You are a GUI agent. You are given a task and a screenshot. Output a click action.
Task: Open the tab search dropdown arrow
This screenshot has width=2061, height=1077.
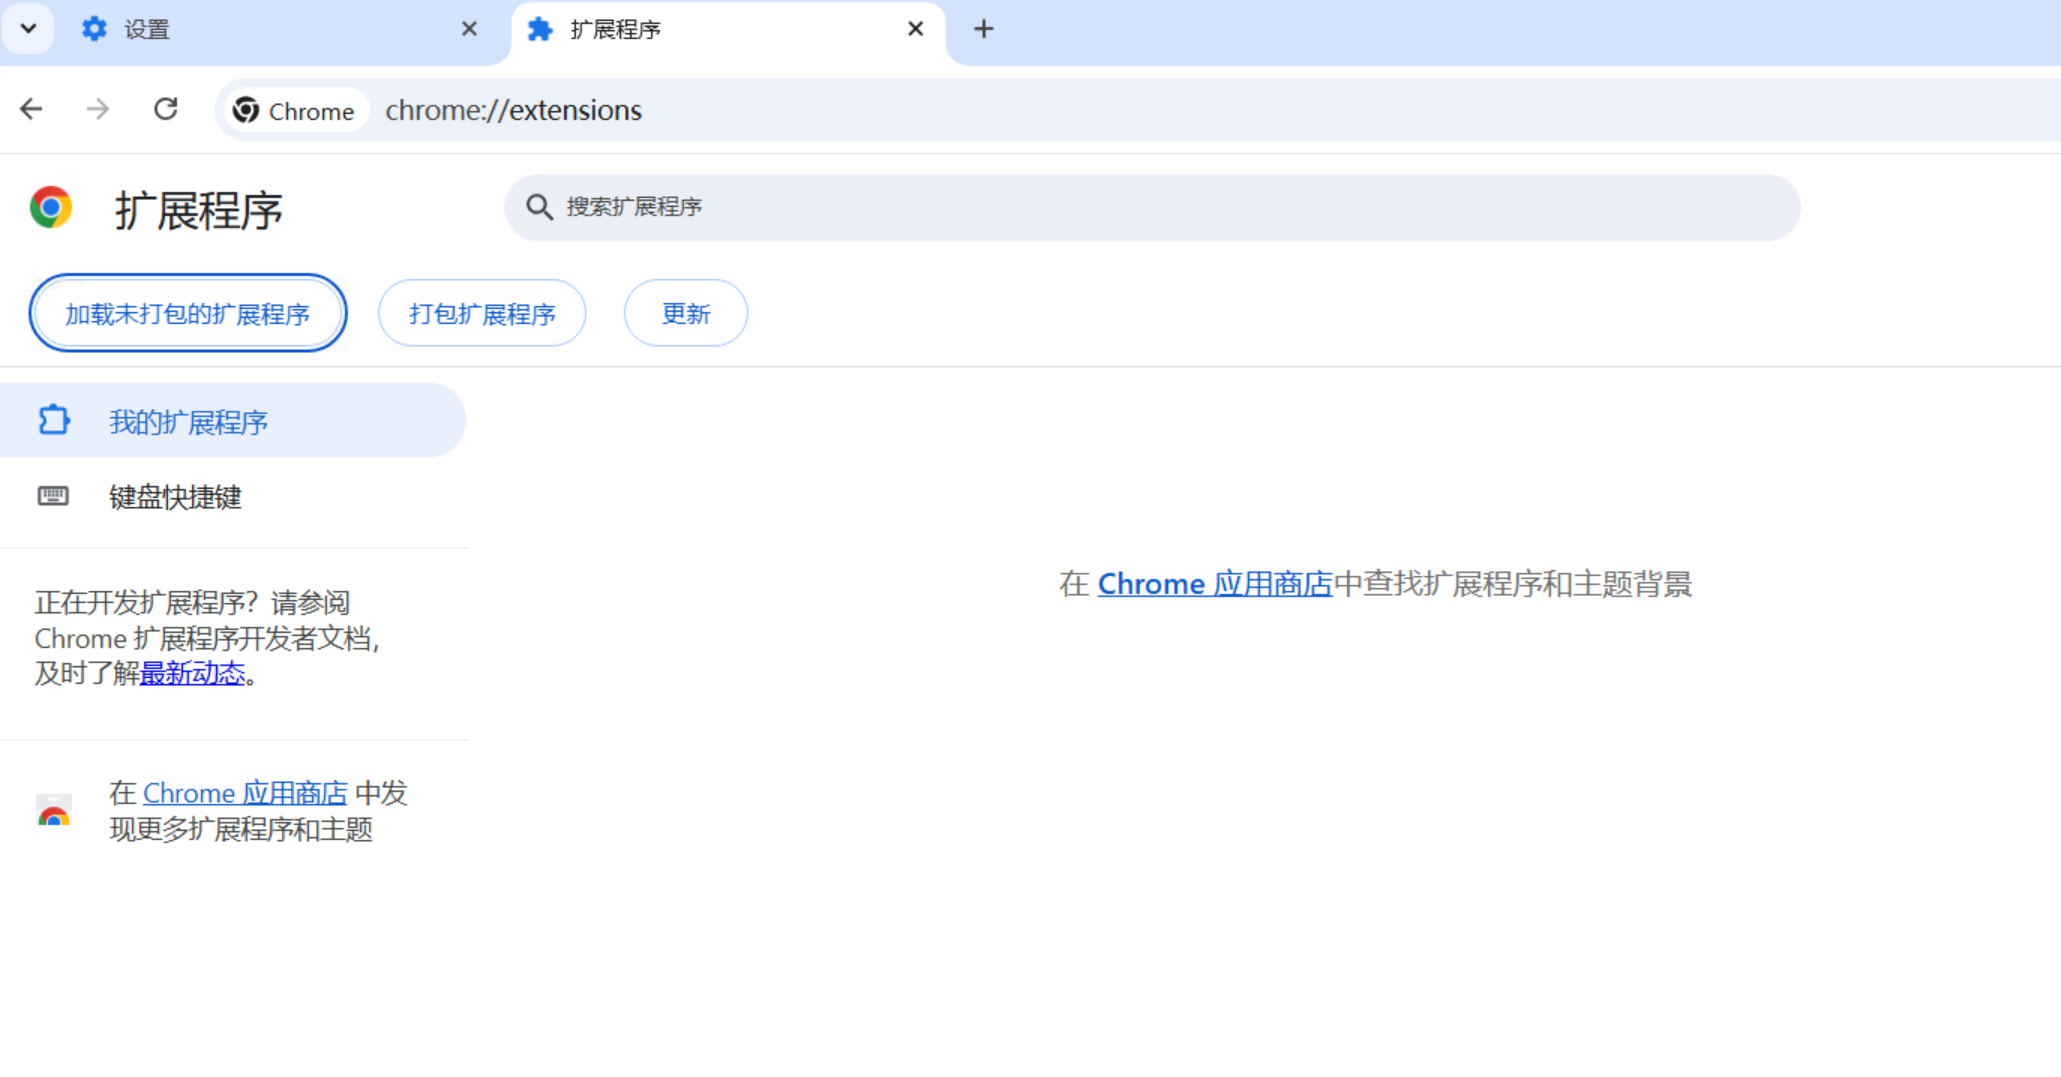(x=28, y=28)
